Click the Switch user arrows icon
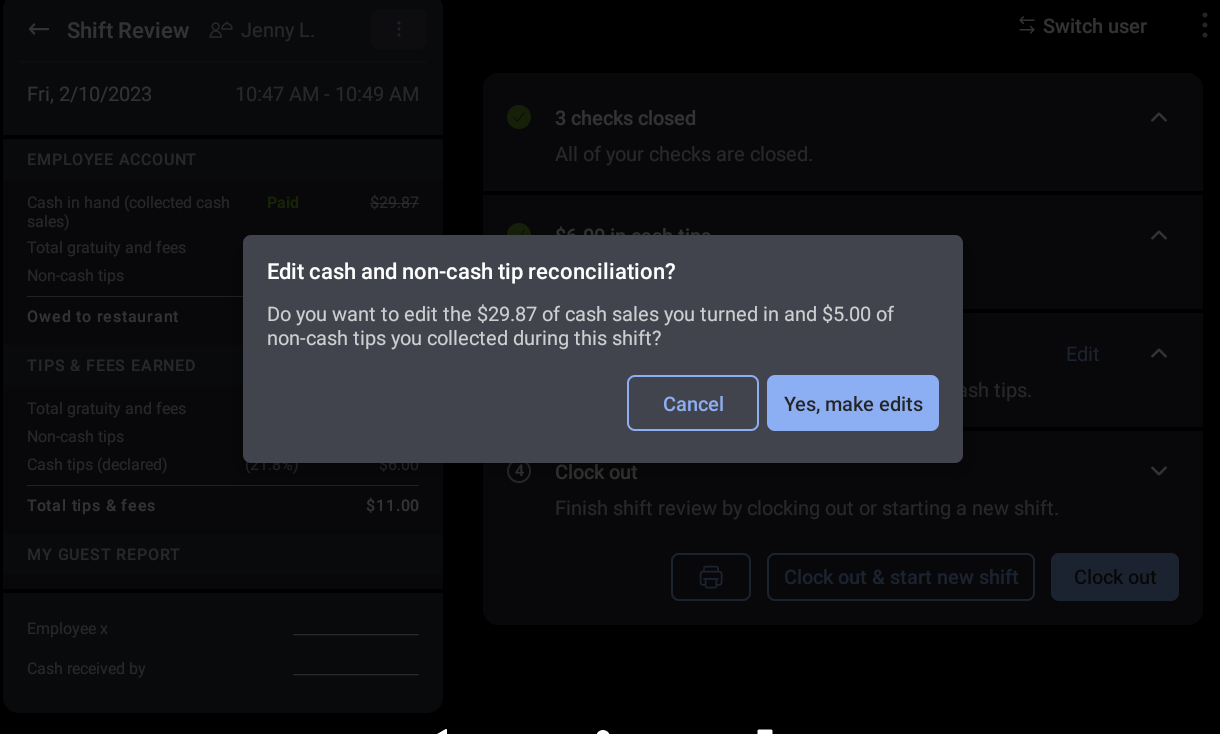1220x734 pixels. tap(1025, 26)
